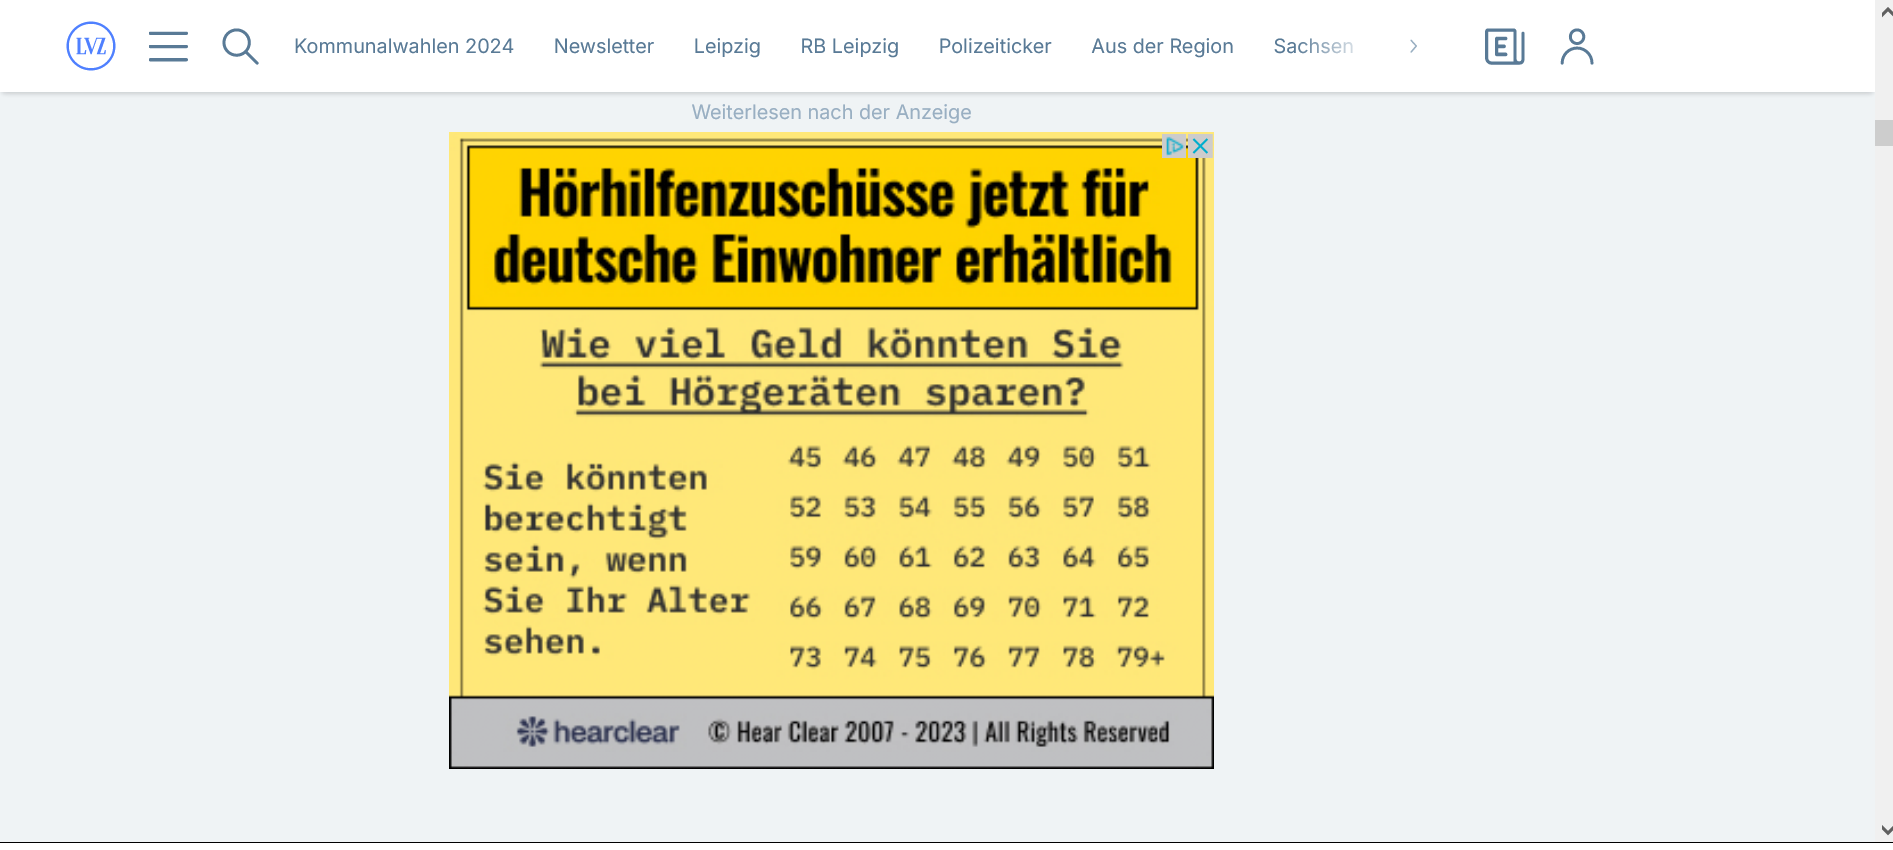Click the hearclear logo in ad footer
This screenshot has width=1893, height=850.
pos(598,732)
